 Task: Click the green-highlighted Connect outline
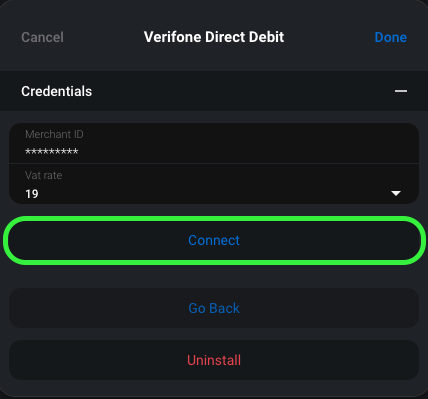tap(214, 241)
